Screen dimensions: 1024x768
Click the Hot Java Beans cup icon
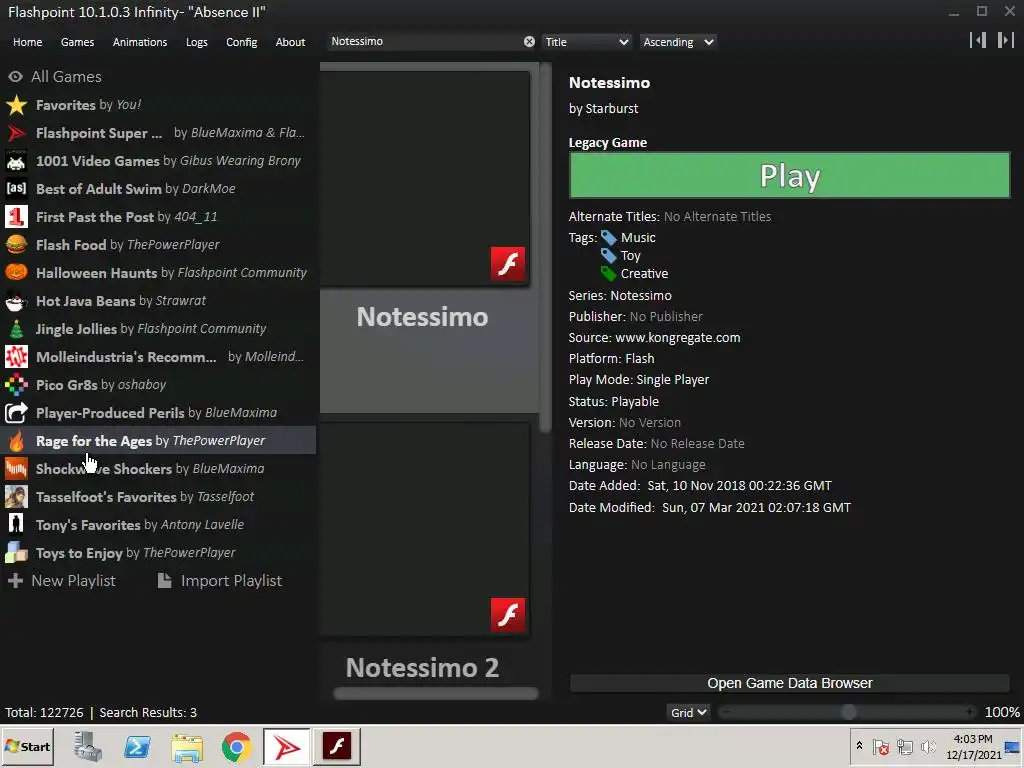pos(16,301)
